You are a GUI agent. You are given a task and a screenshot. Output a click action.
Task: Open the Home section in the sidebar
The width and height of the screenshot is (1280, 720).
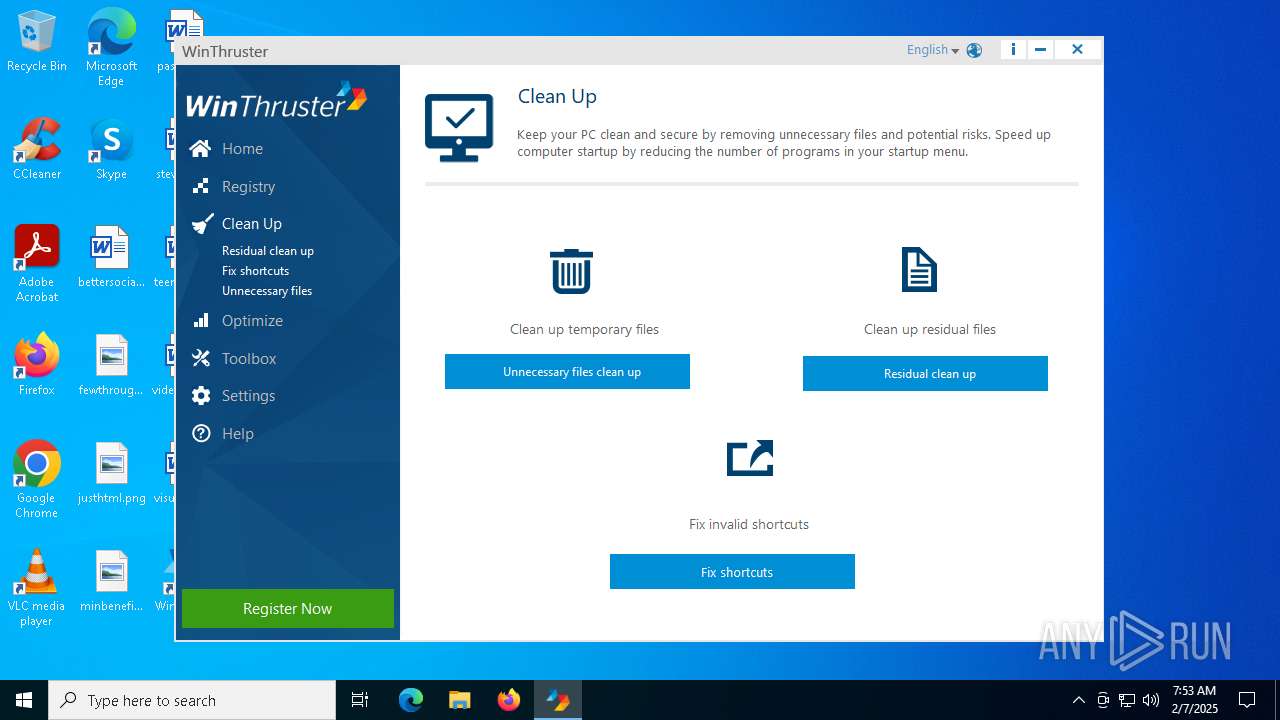click(x=242, y=148)
